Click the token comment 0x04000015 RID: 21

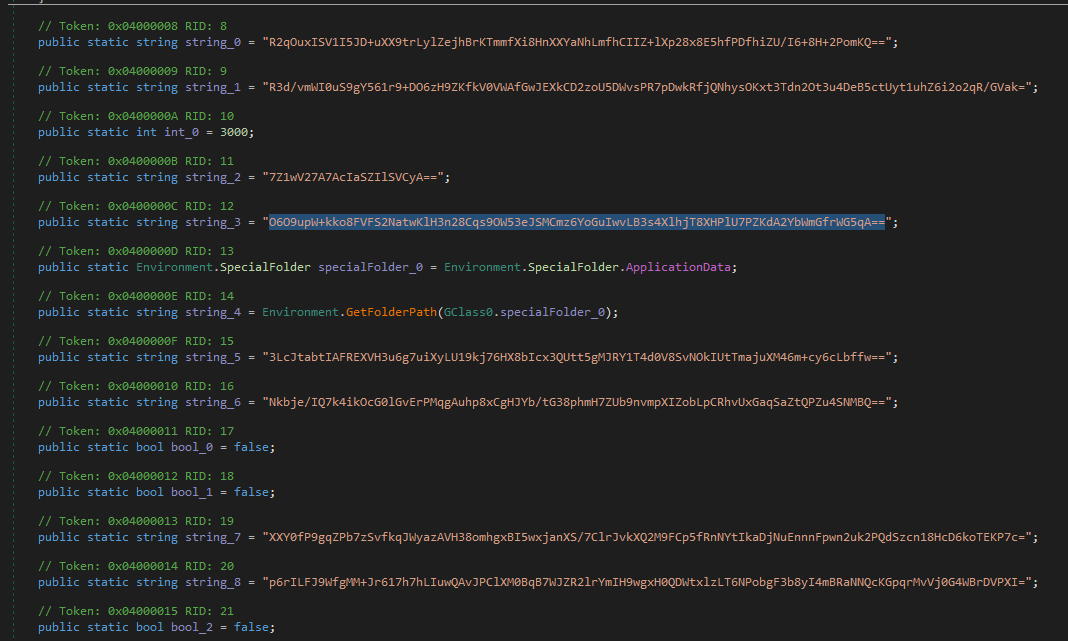[136, 610]
